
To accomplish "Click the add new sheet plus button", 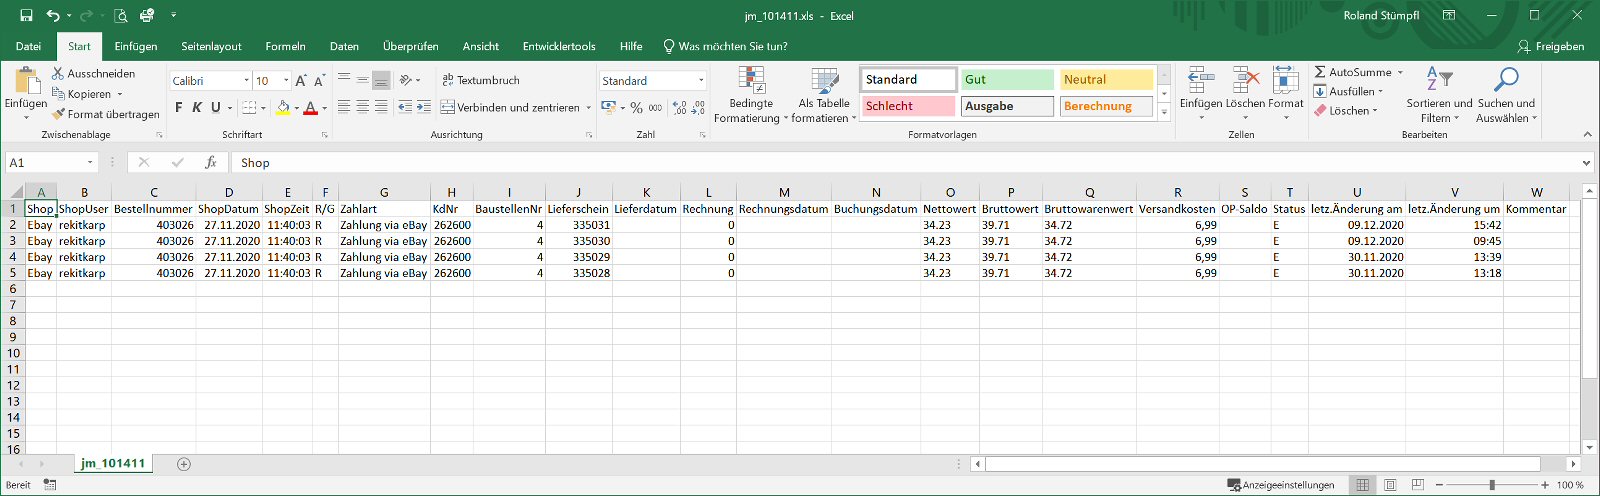I will pyautogui.click(x=183, y=464).
